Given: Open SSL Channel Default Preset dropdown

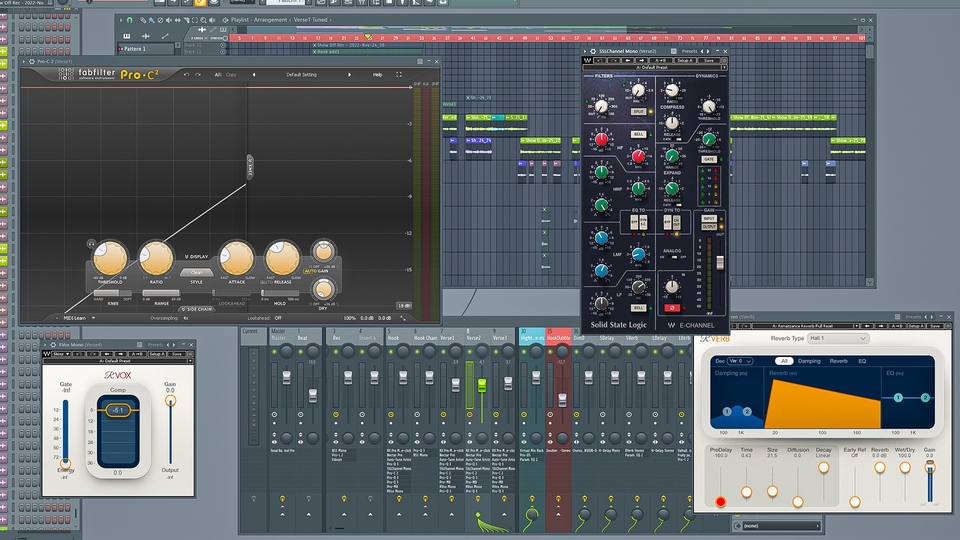Looking at the screenshot, I should [654, 67].
